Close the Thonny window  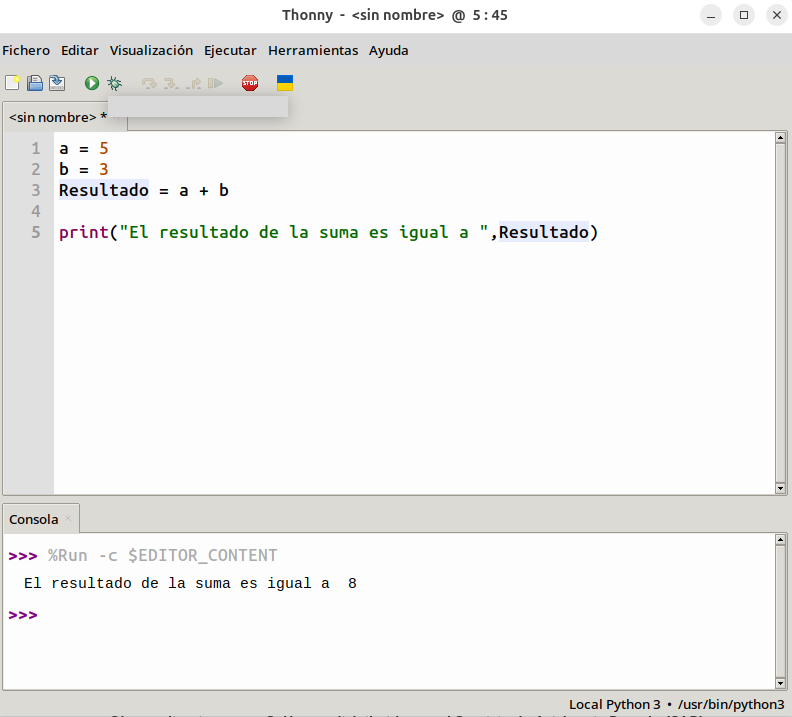(x=777, y=15)
